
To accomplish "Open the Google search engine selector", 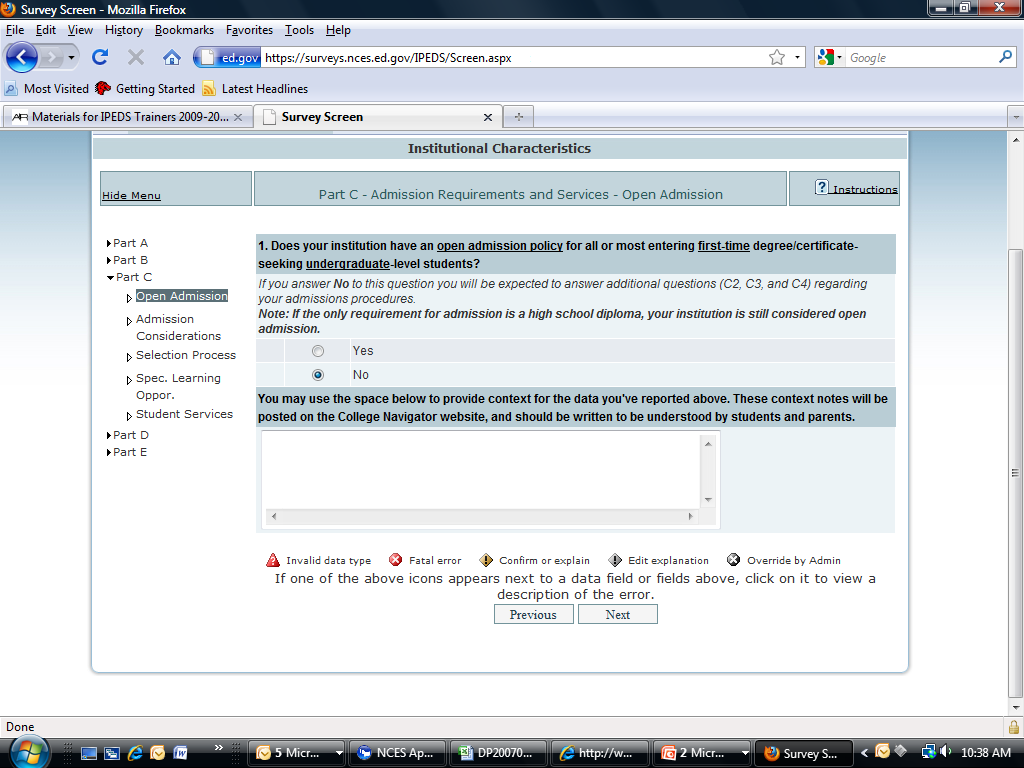I will (x=829, y=57).
